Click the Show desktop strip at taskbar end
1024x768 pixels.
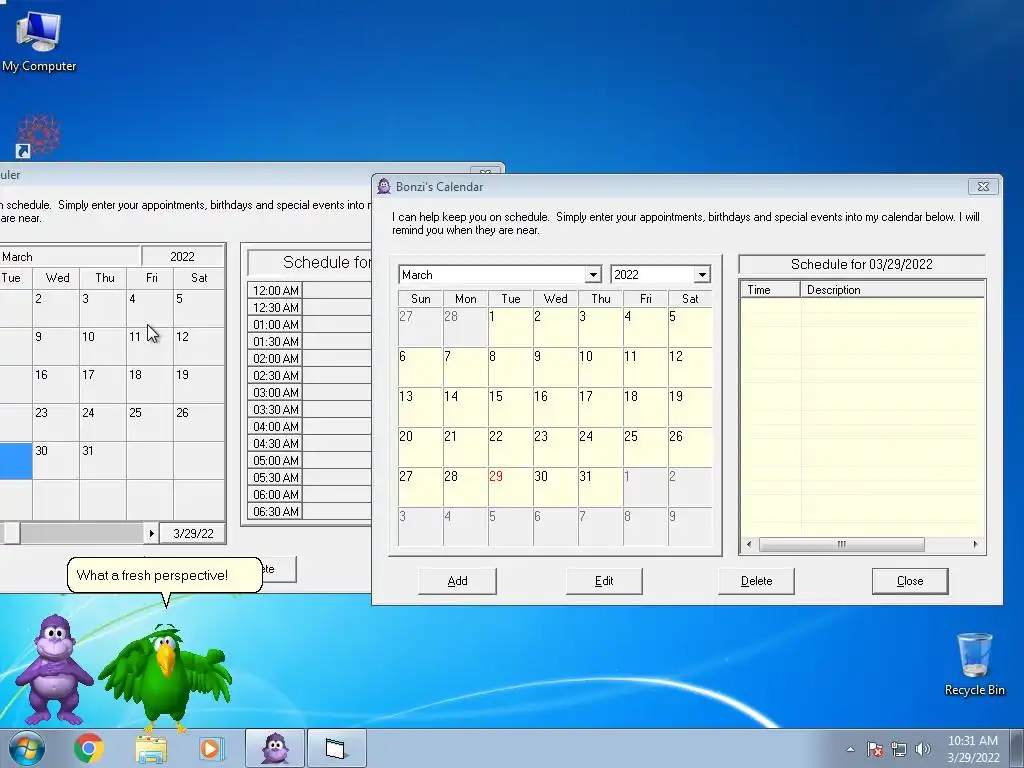point(1018,748)
